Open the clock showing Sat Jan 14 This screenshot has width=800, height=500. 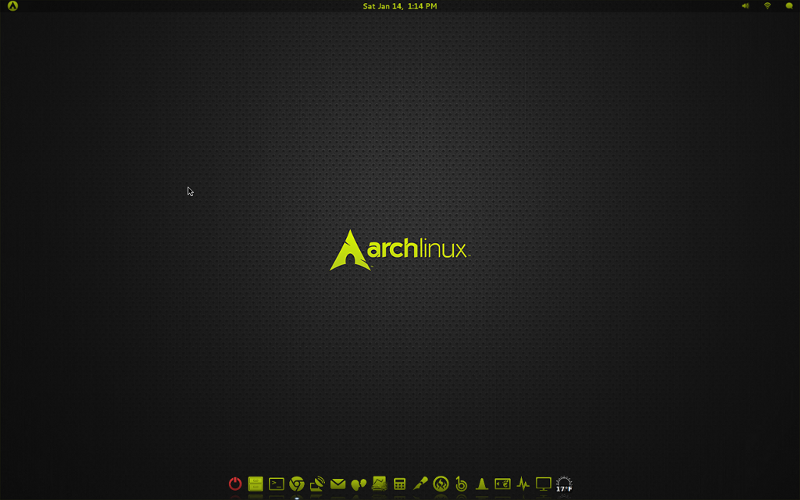click(399, 6)
